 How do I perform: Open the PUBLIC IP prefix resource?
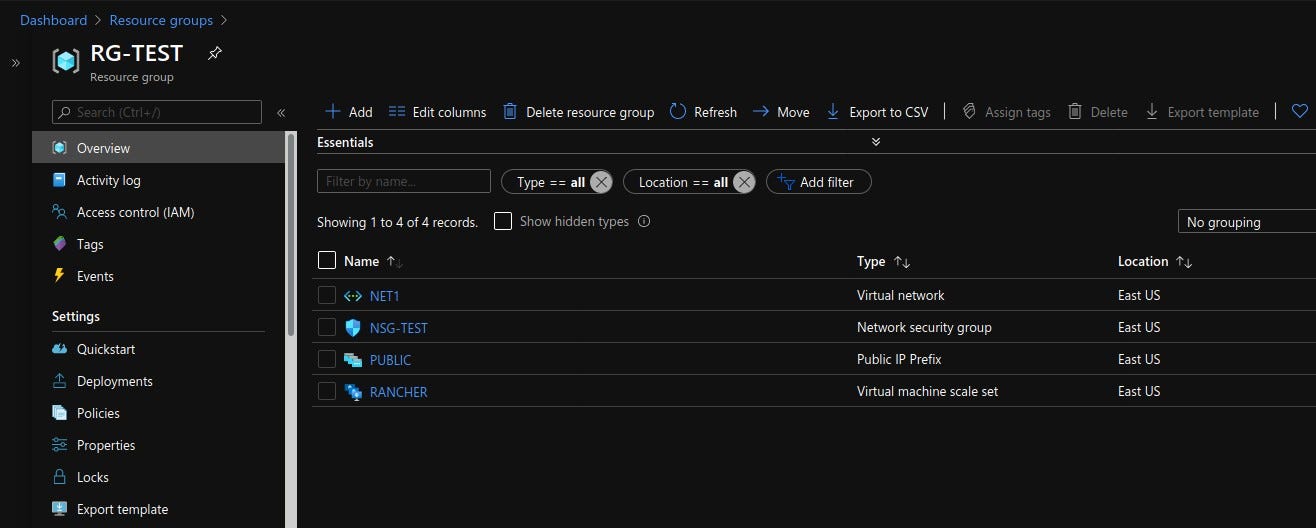[x=391, y=360]
